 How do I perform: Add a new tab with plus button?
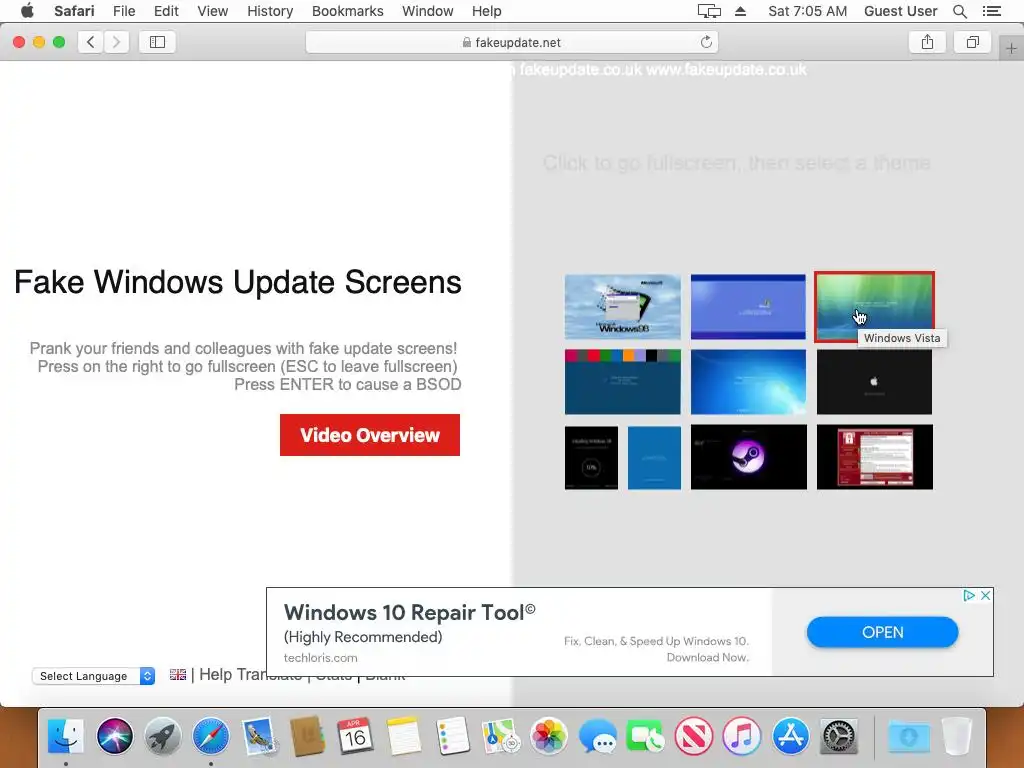(1011, 48)
